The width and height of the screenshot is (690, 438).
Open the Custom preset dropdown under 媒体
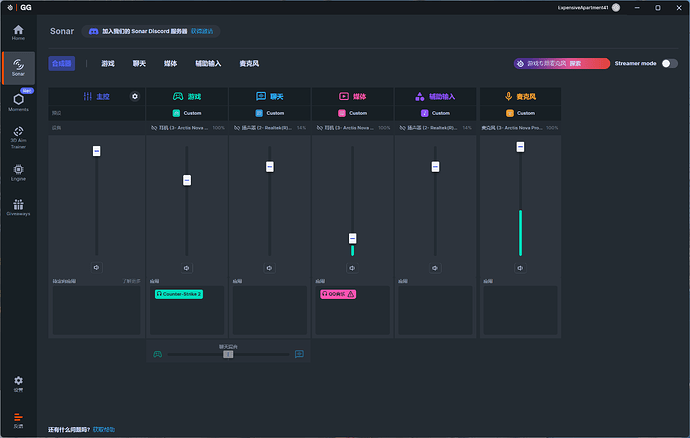coord(352,113)
